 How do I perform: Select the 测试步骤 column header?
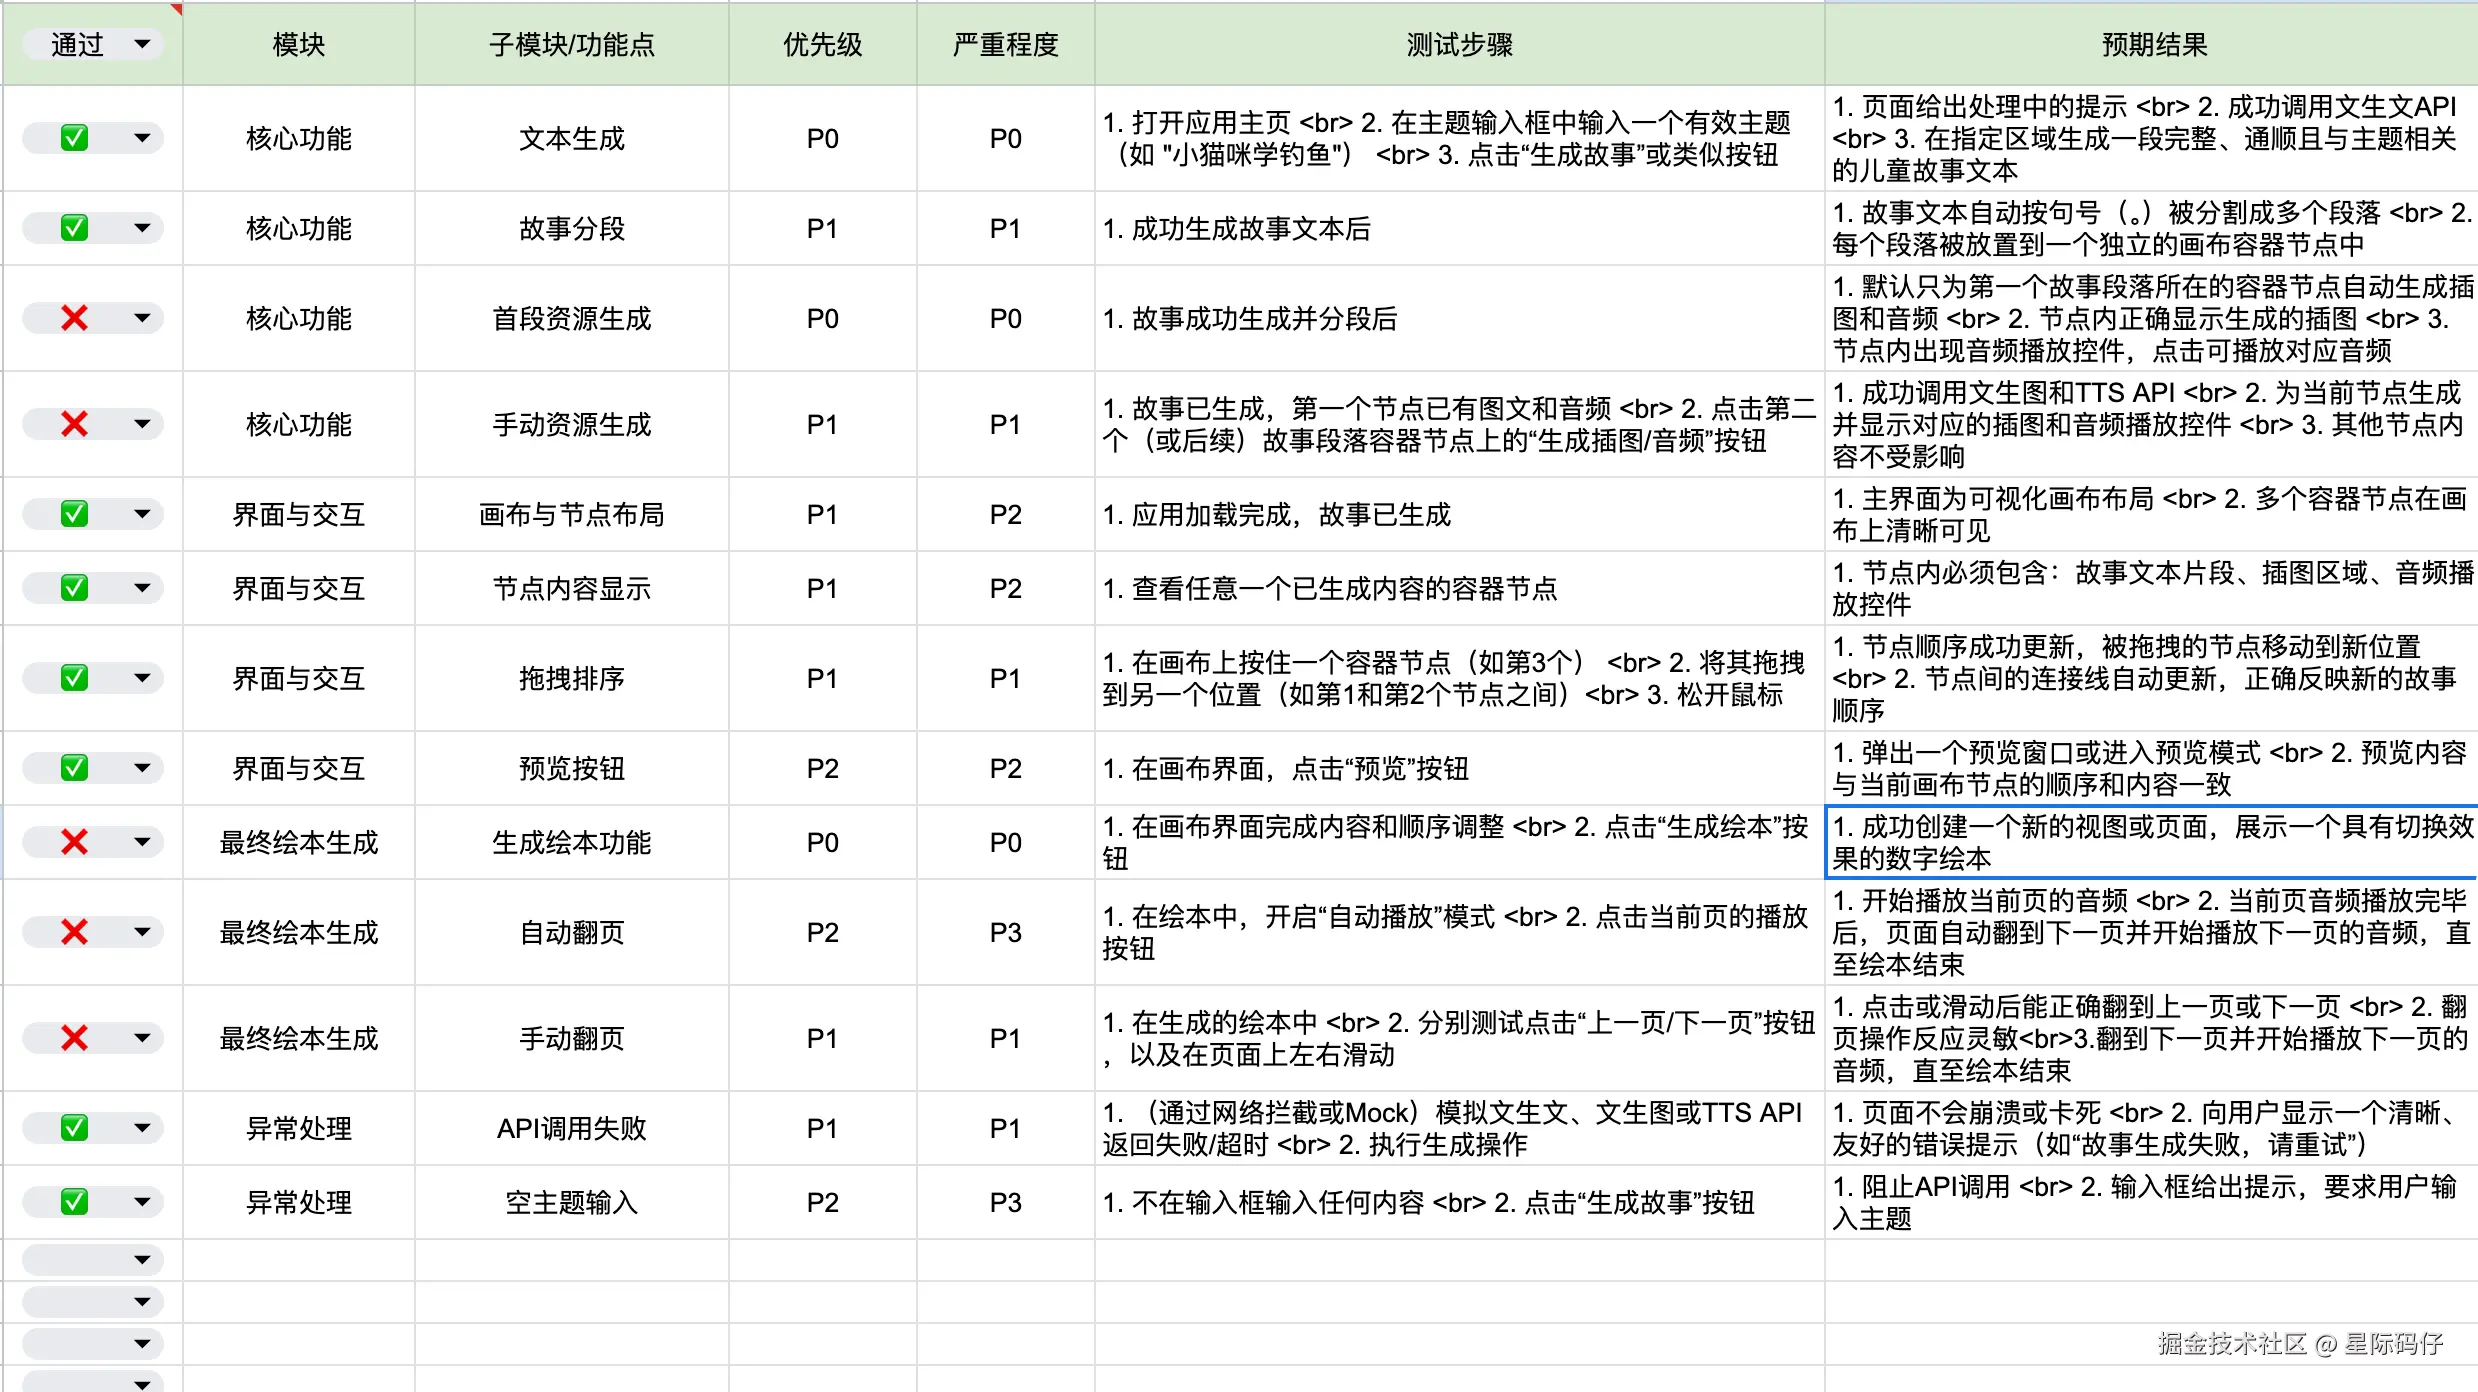[1459, 44]
